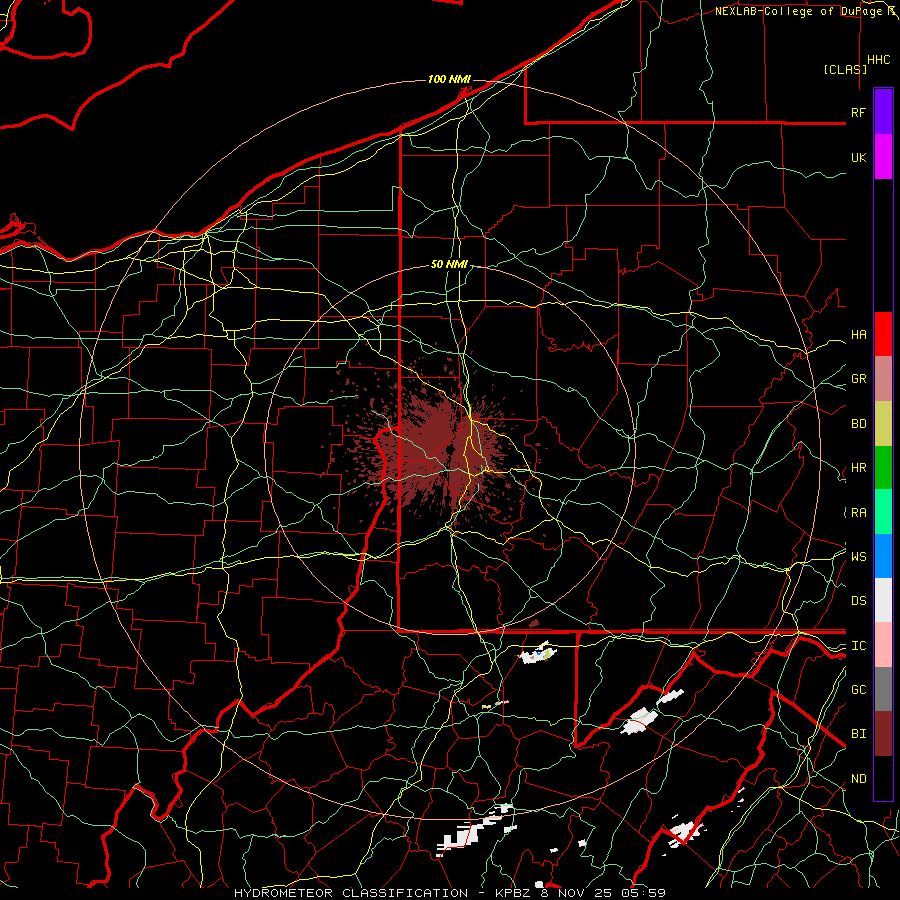Screen dimensions: 900x900
Task: Click the RF purple legend swatch
Action: pyautogui.click(x=883, y=111)
